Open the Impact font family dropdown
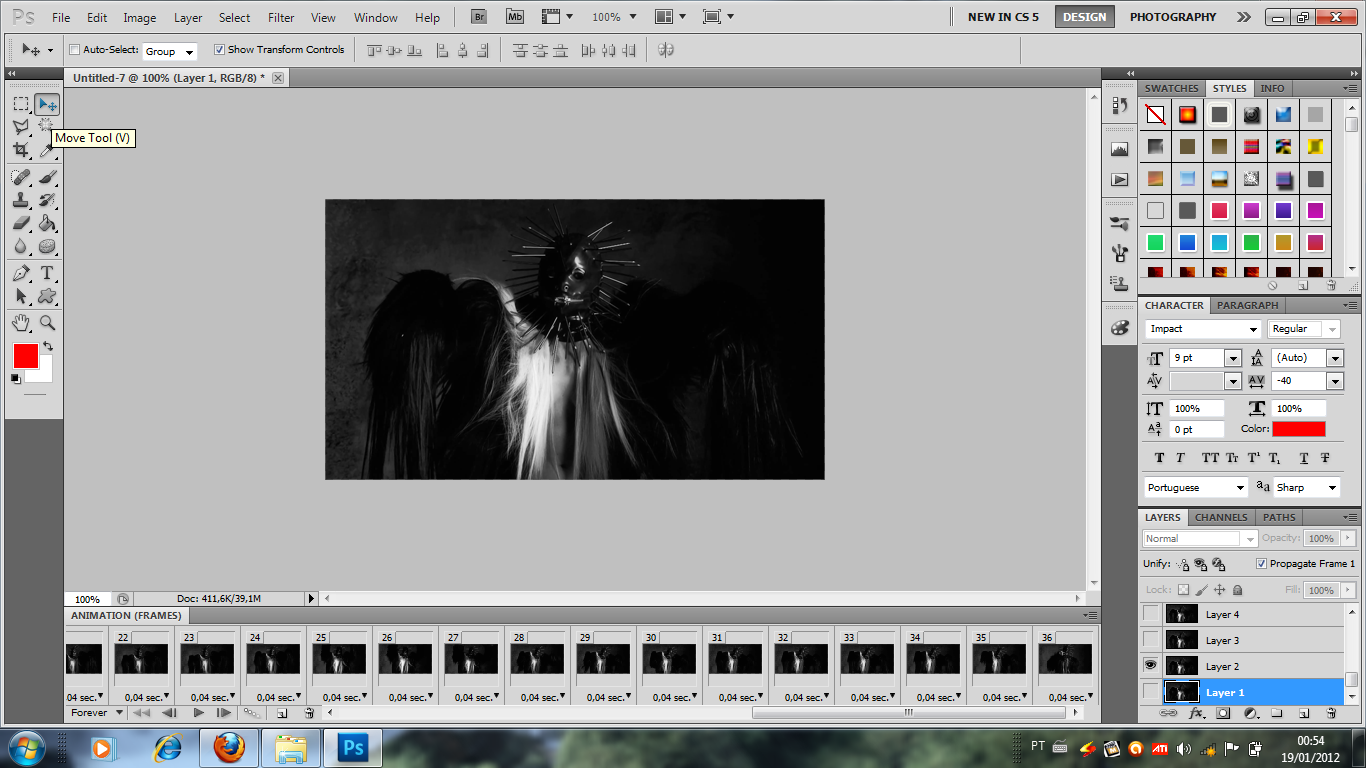 (1253, 329)
